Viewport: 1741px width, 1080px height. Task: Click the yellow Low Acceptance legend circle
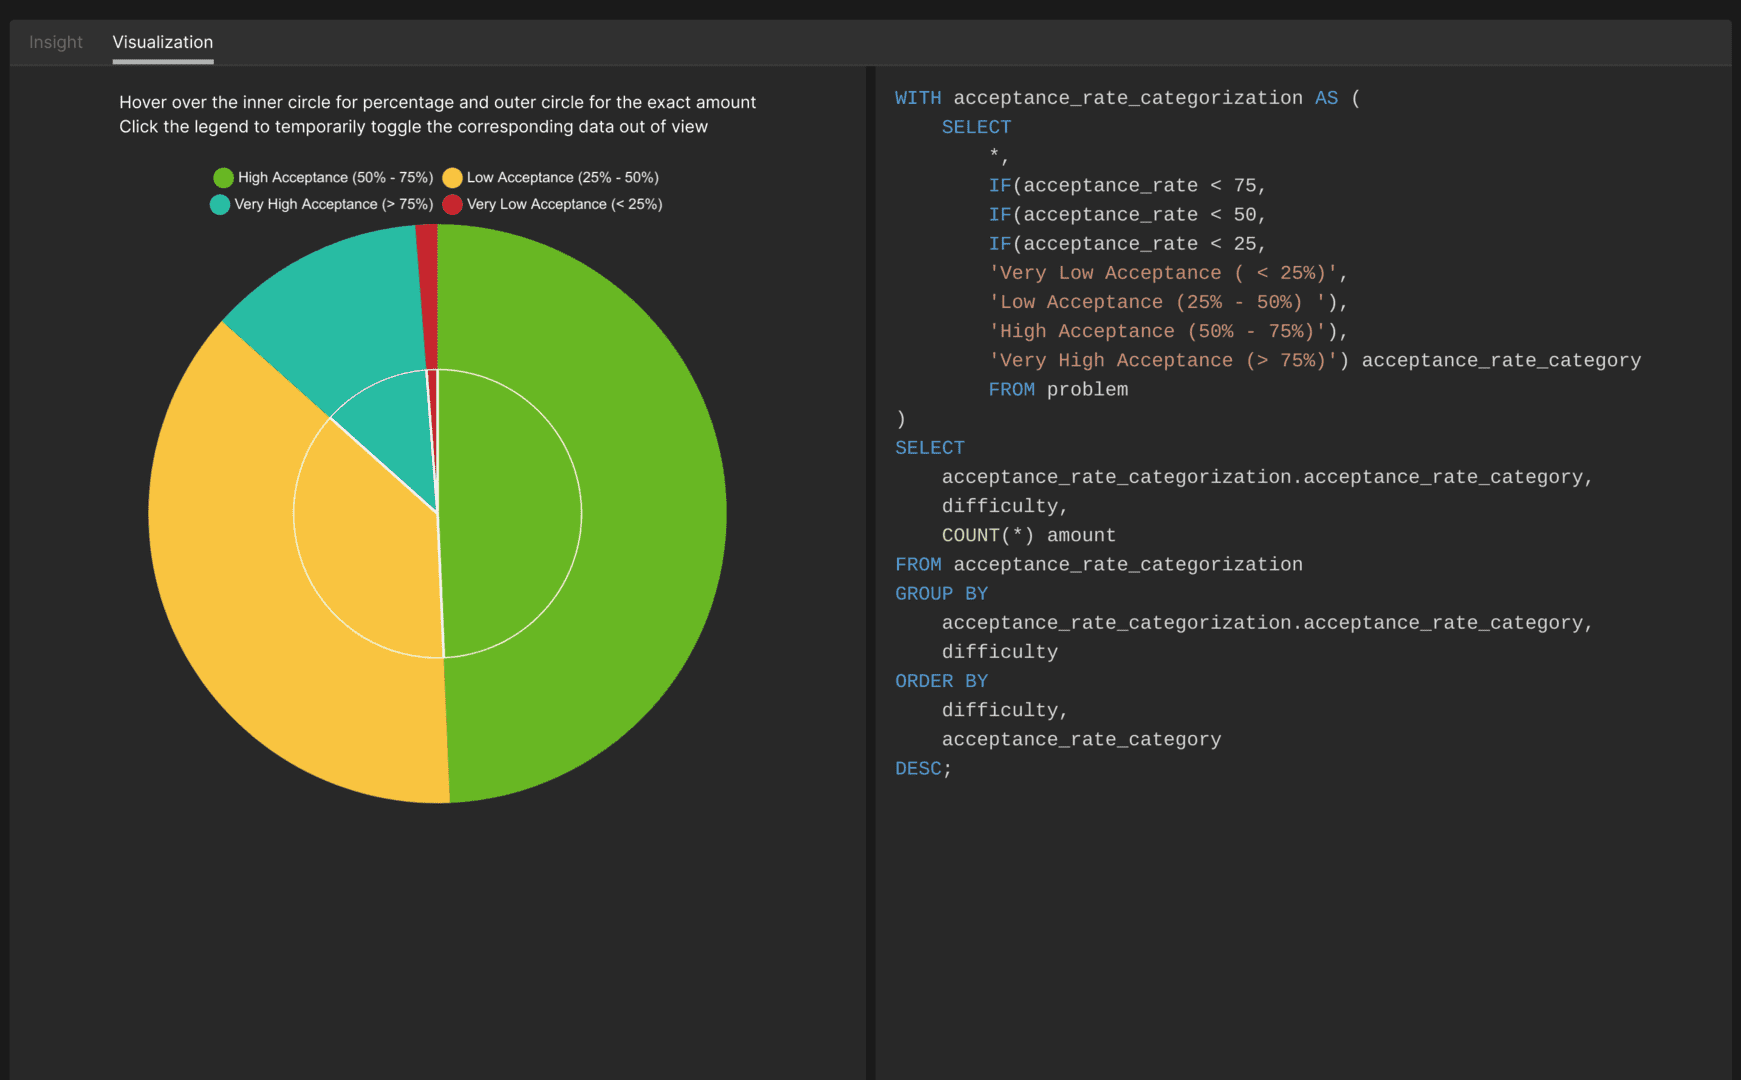coord(452,178)
